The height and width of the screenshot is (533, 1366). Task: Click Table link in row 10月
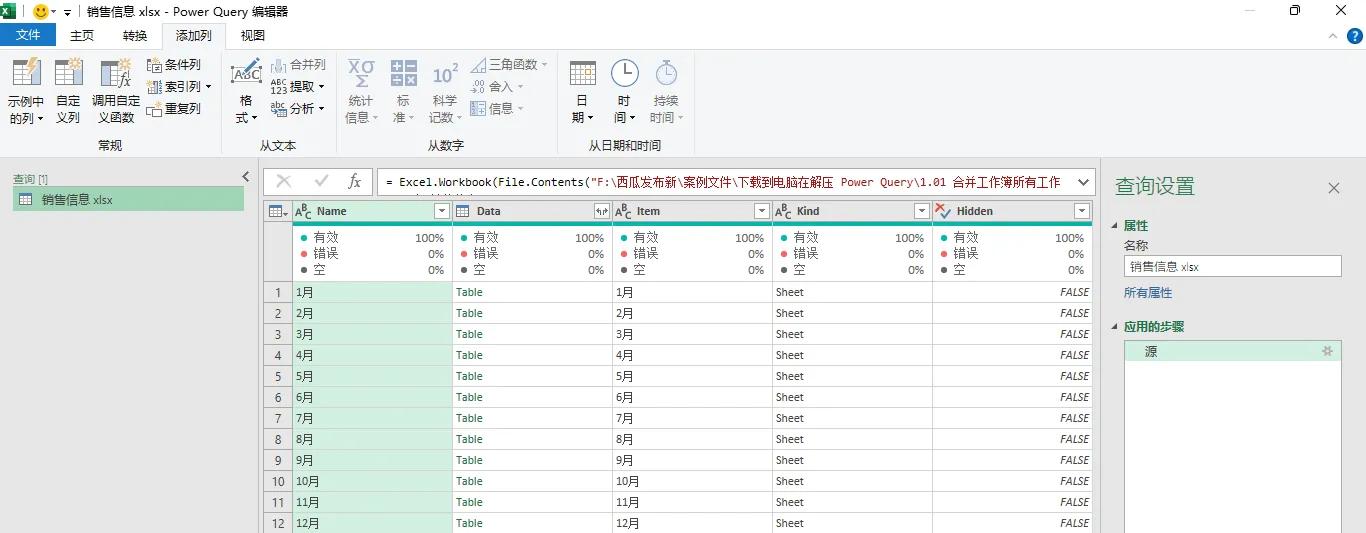point(469,481)
